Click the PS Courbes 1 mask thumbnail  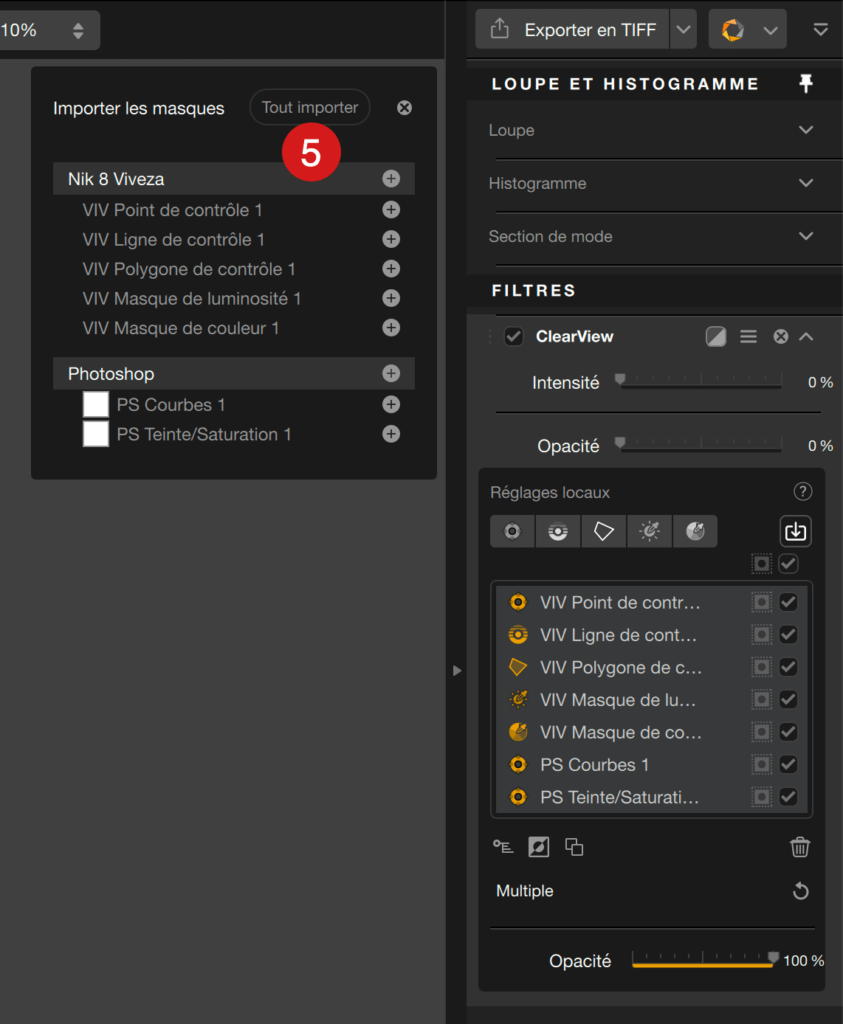coord(96,404)
